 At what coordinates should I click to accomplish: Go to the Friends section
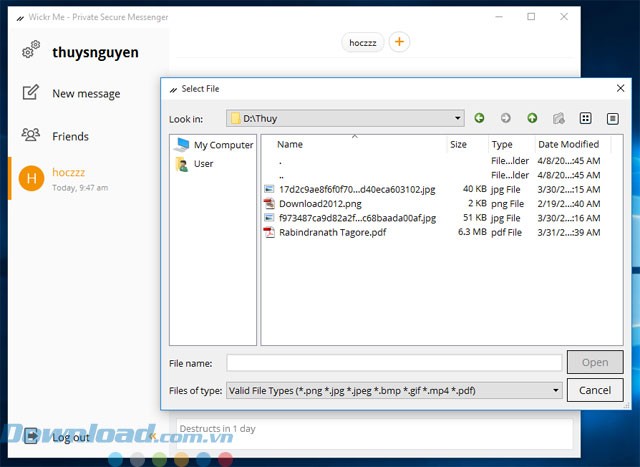point(70,136)
